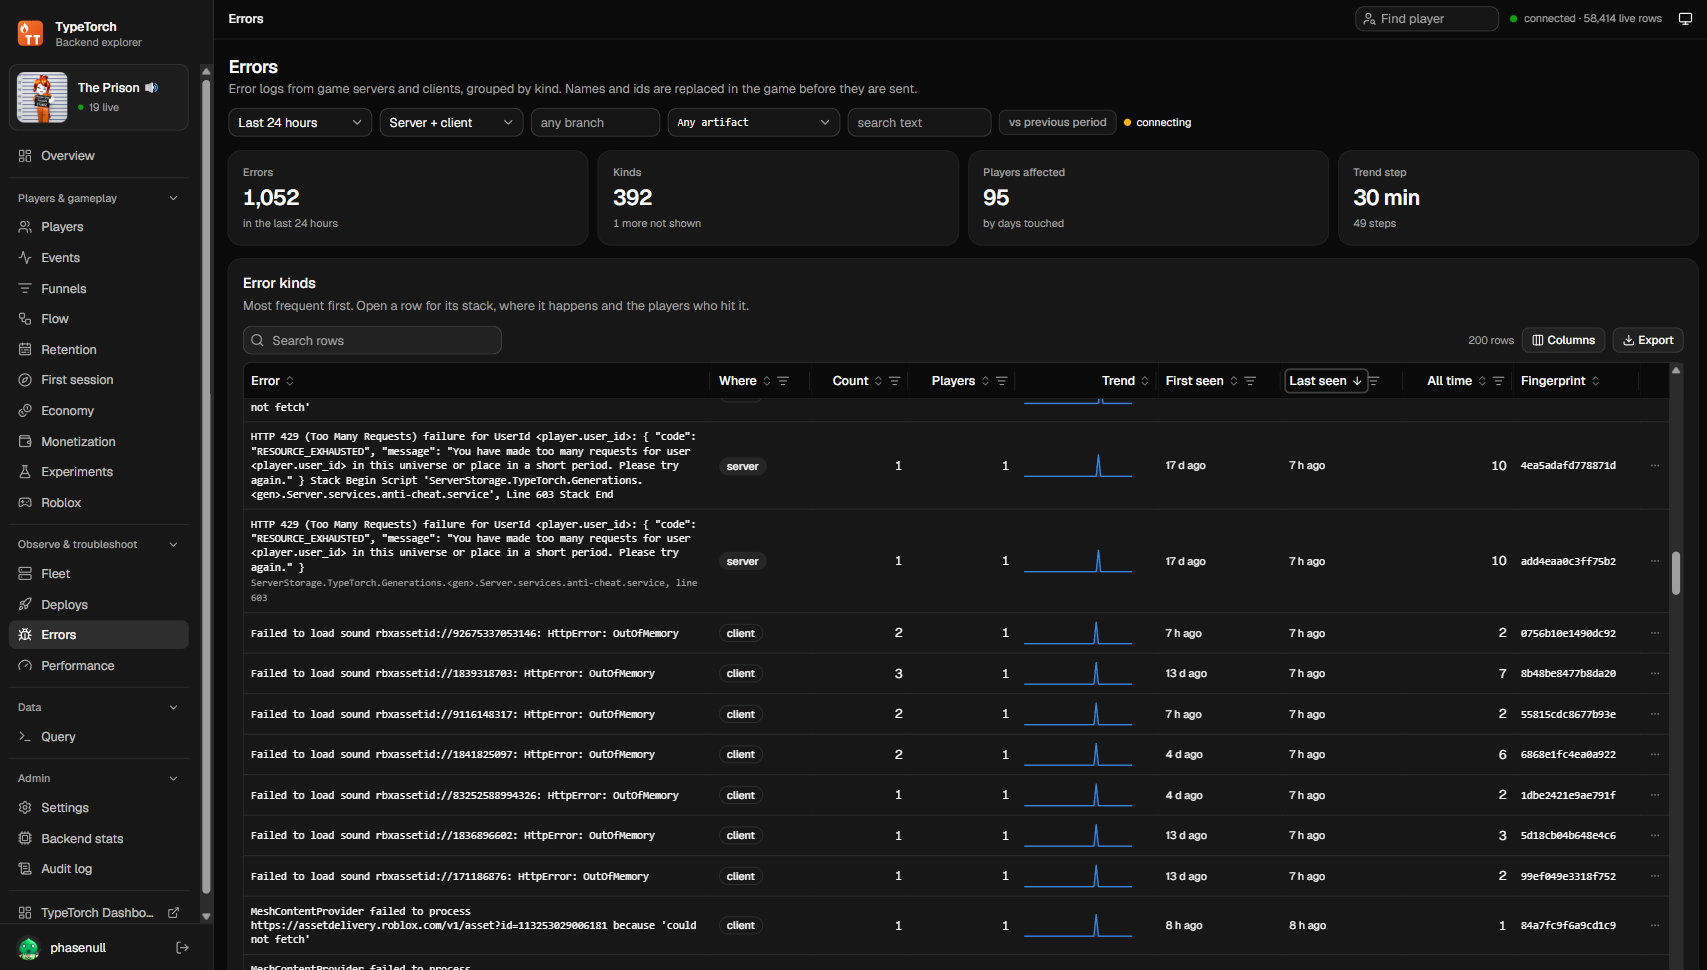Click the log out icon beside phasenull
This screenshot has width=1707, height=970.
(182, 948)
